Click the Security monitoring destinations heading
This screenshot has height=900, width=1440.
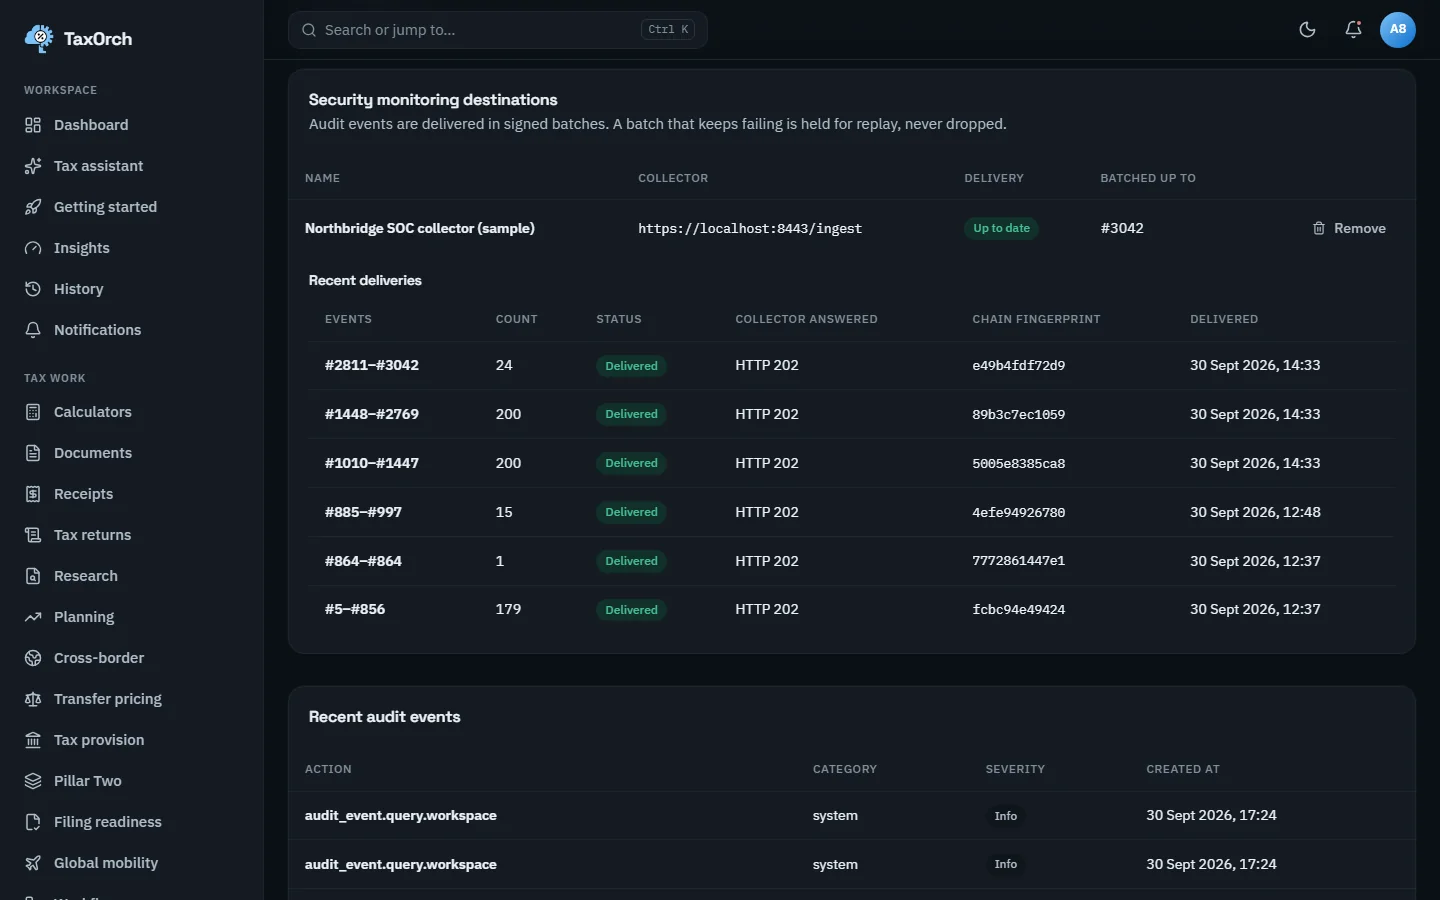[433, 100]
